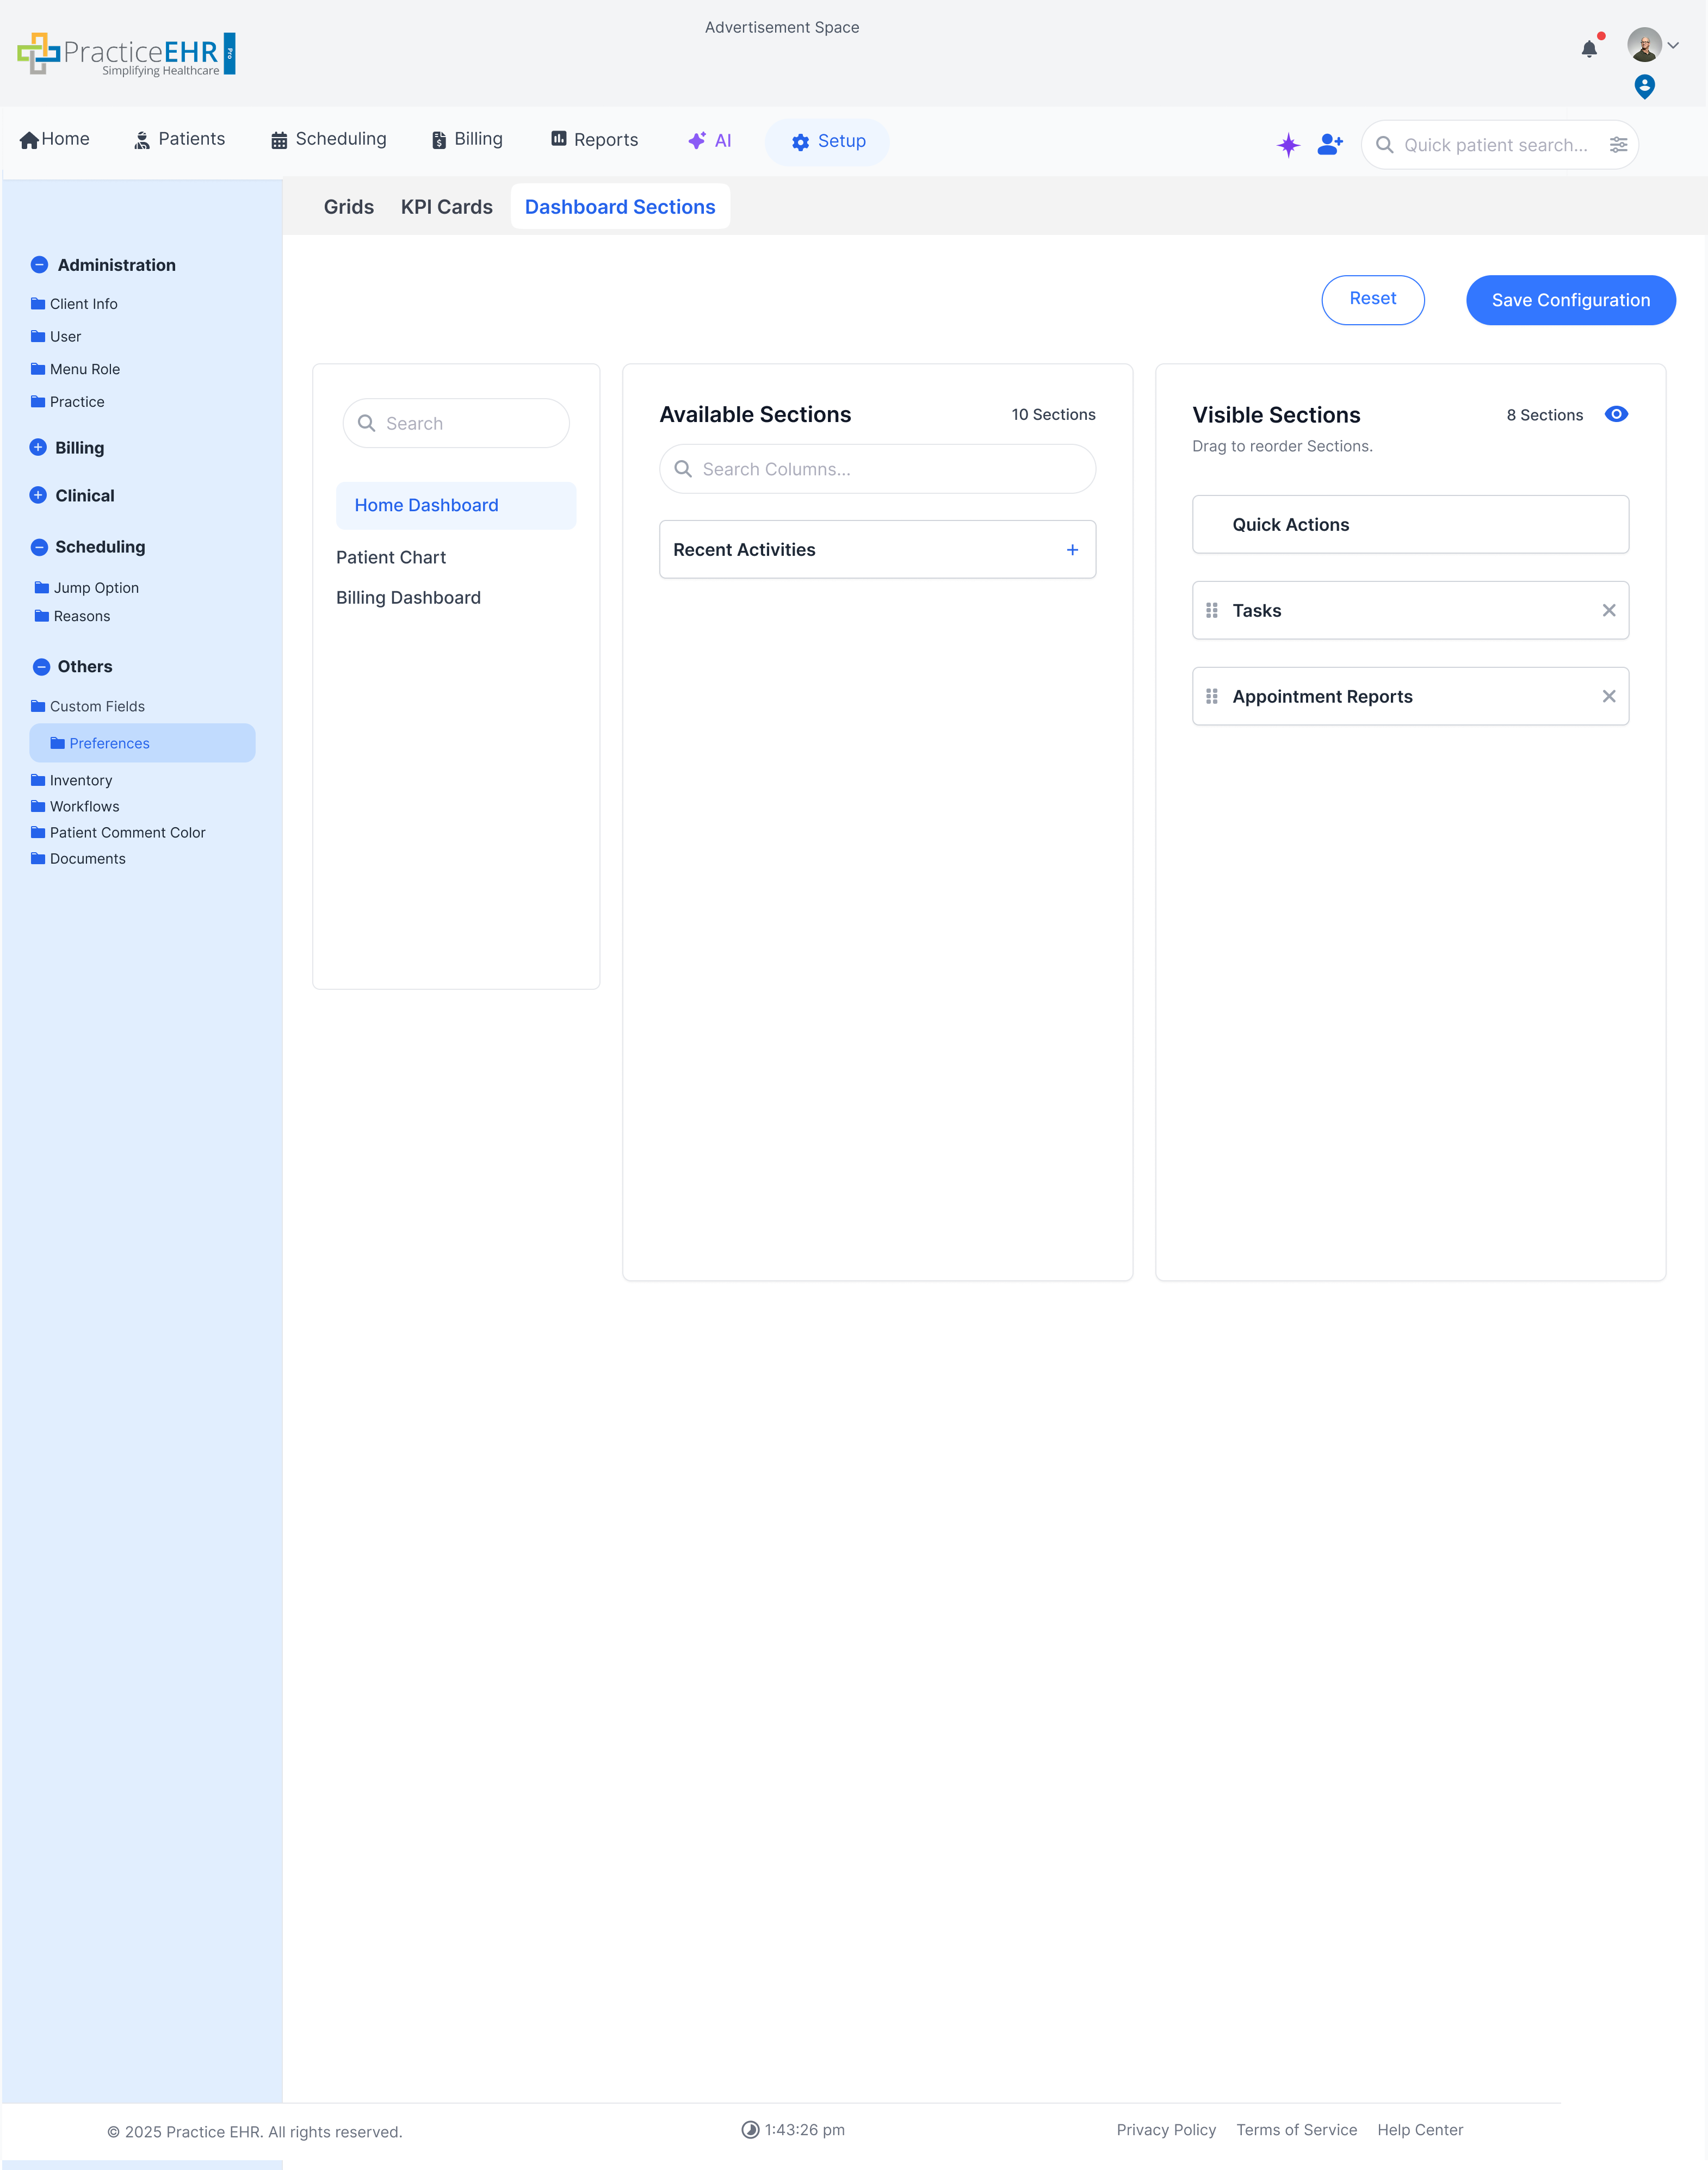Image resolution: width=1708 pixels, height=2170 pixels.
Task: Add Recent Activities using the plus control
Action: [1072, 549]
